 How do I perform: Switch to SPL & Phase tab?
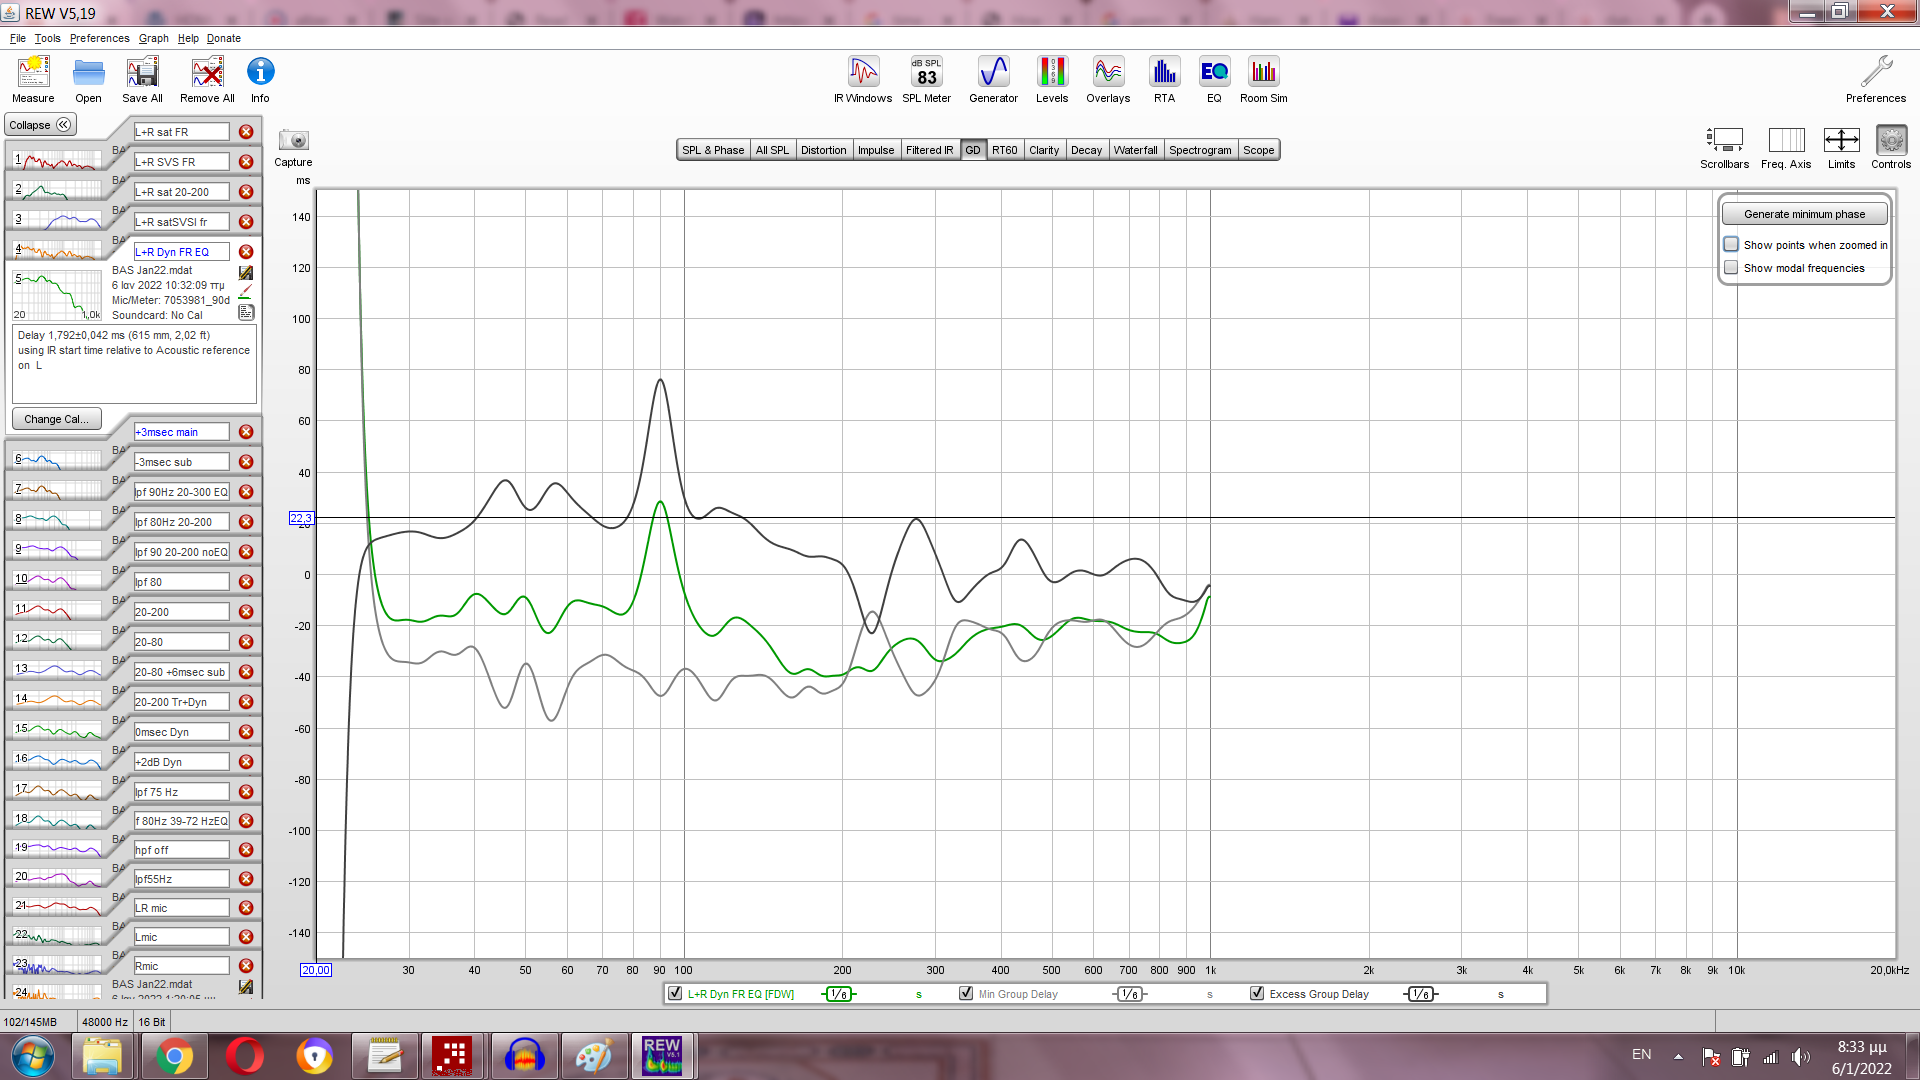coord(713,150)
